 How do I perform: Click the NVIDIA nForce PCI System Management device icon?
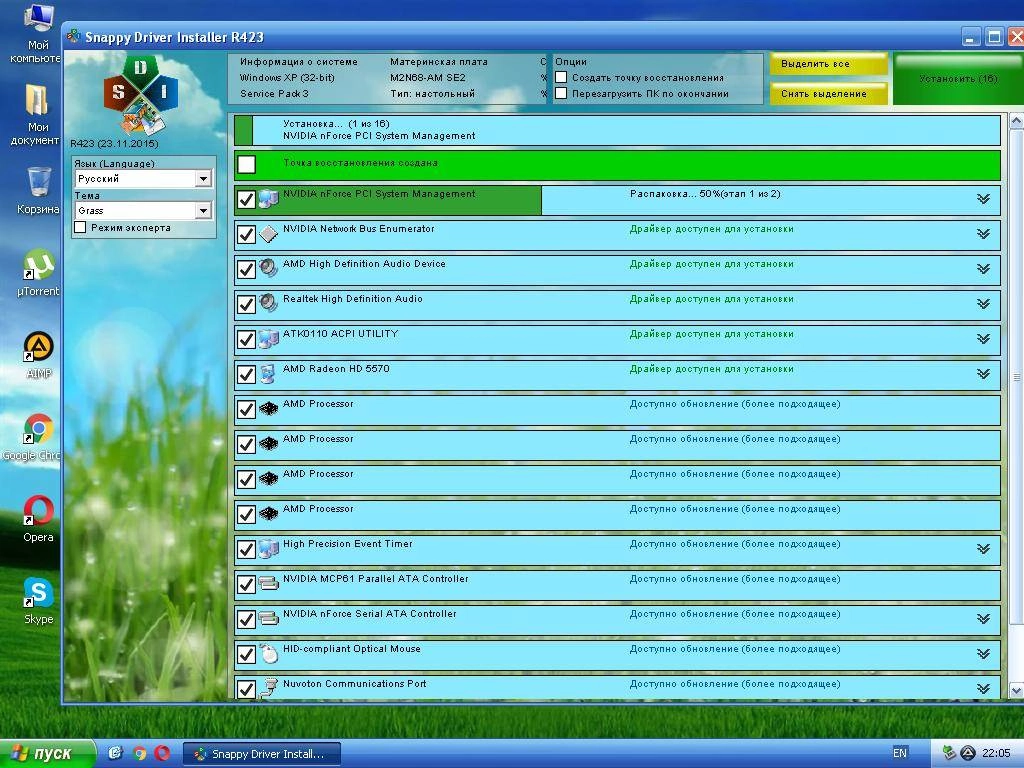(268, 199)
